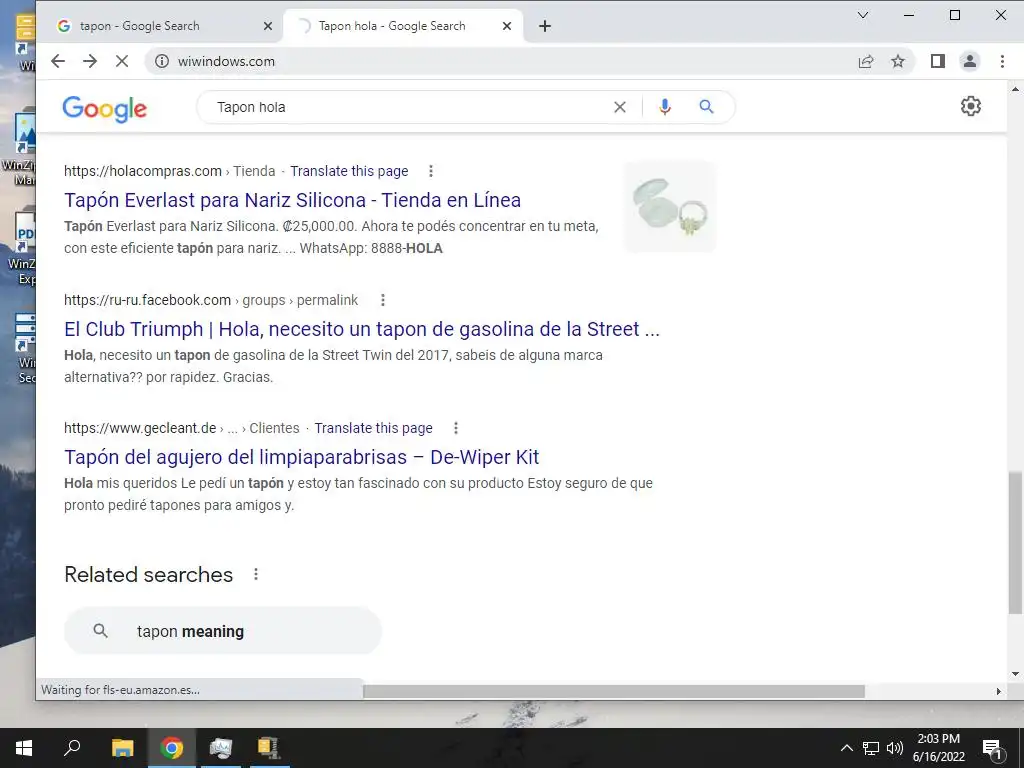Screen dimensions: 1024x768
Task: Share this page icon in address bar
Action: (x=866, y=61)
